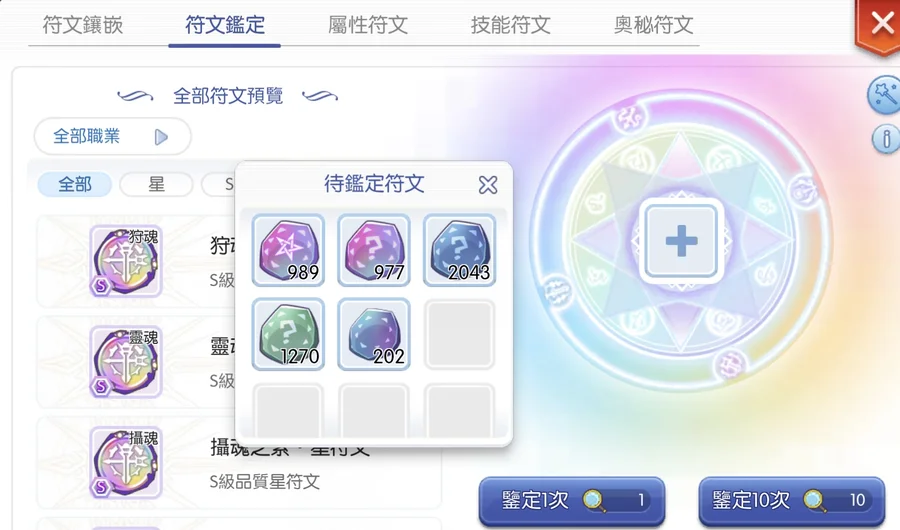The width and height of the screenshot is (900, 530).
Task: Select the blue-purple rune with count 202
Action: tap(374, 334)
